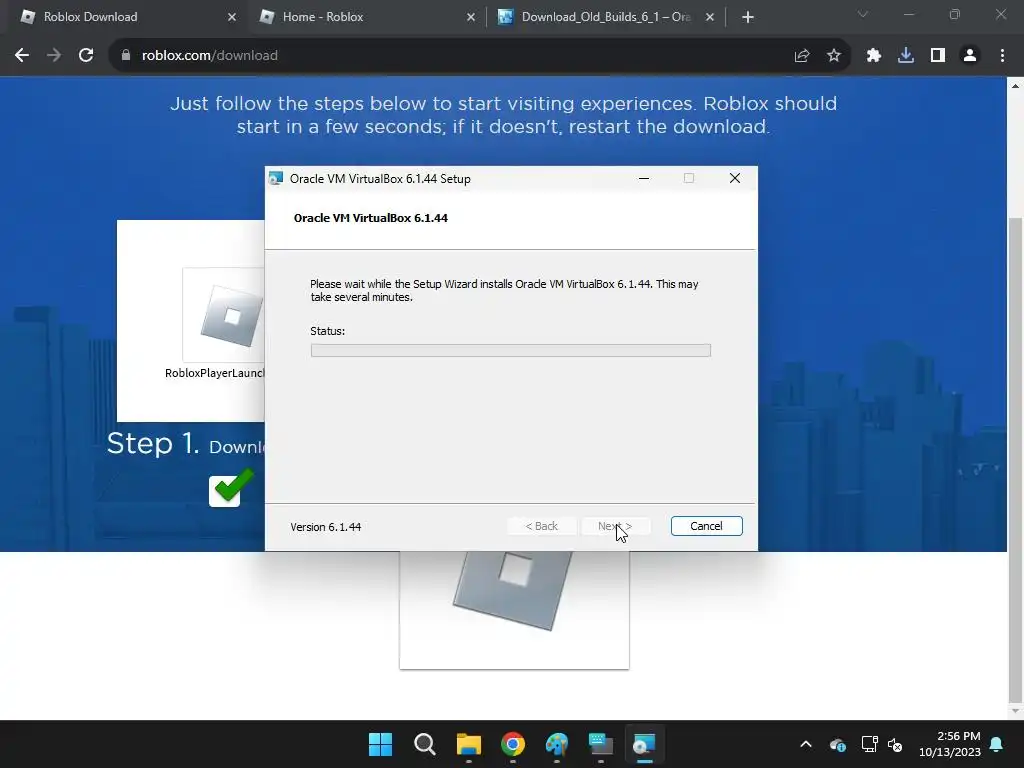The width and height of the screenshot is (1024, 768).
Task: Bookmark this page with the star icon
Action: (834, 56)
